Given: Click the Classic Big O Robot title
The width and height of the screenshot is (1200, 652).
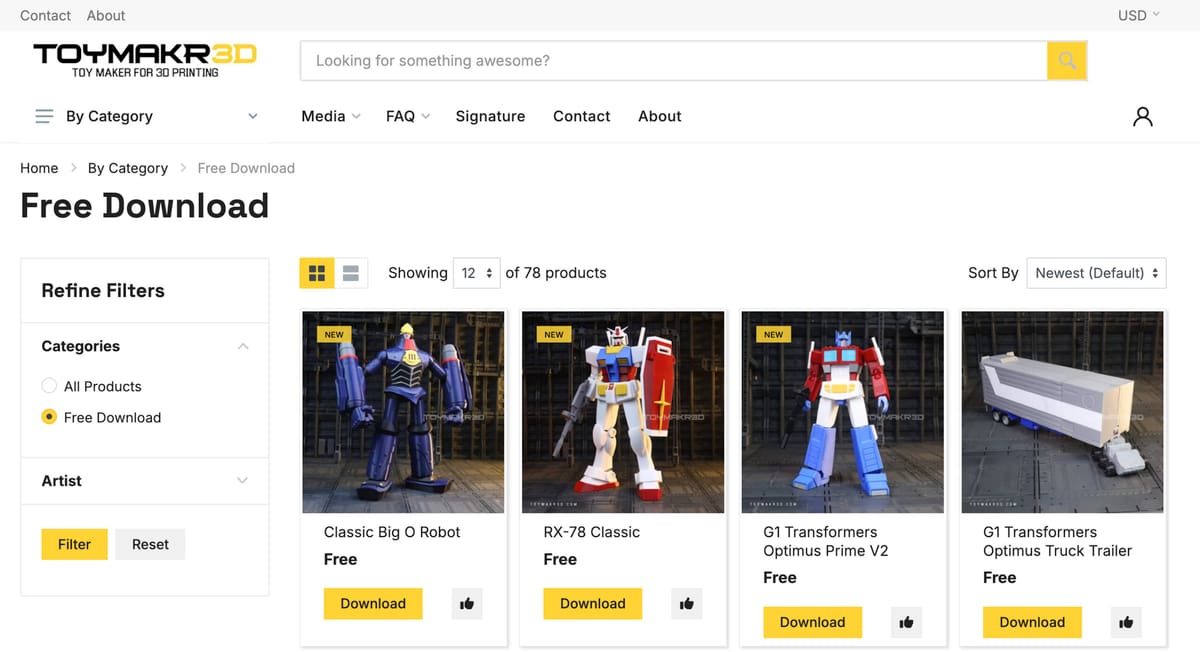Looking at the screenshot, I should coord(392,532).
